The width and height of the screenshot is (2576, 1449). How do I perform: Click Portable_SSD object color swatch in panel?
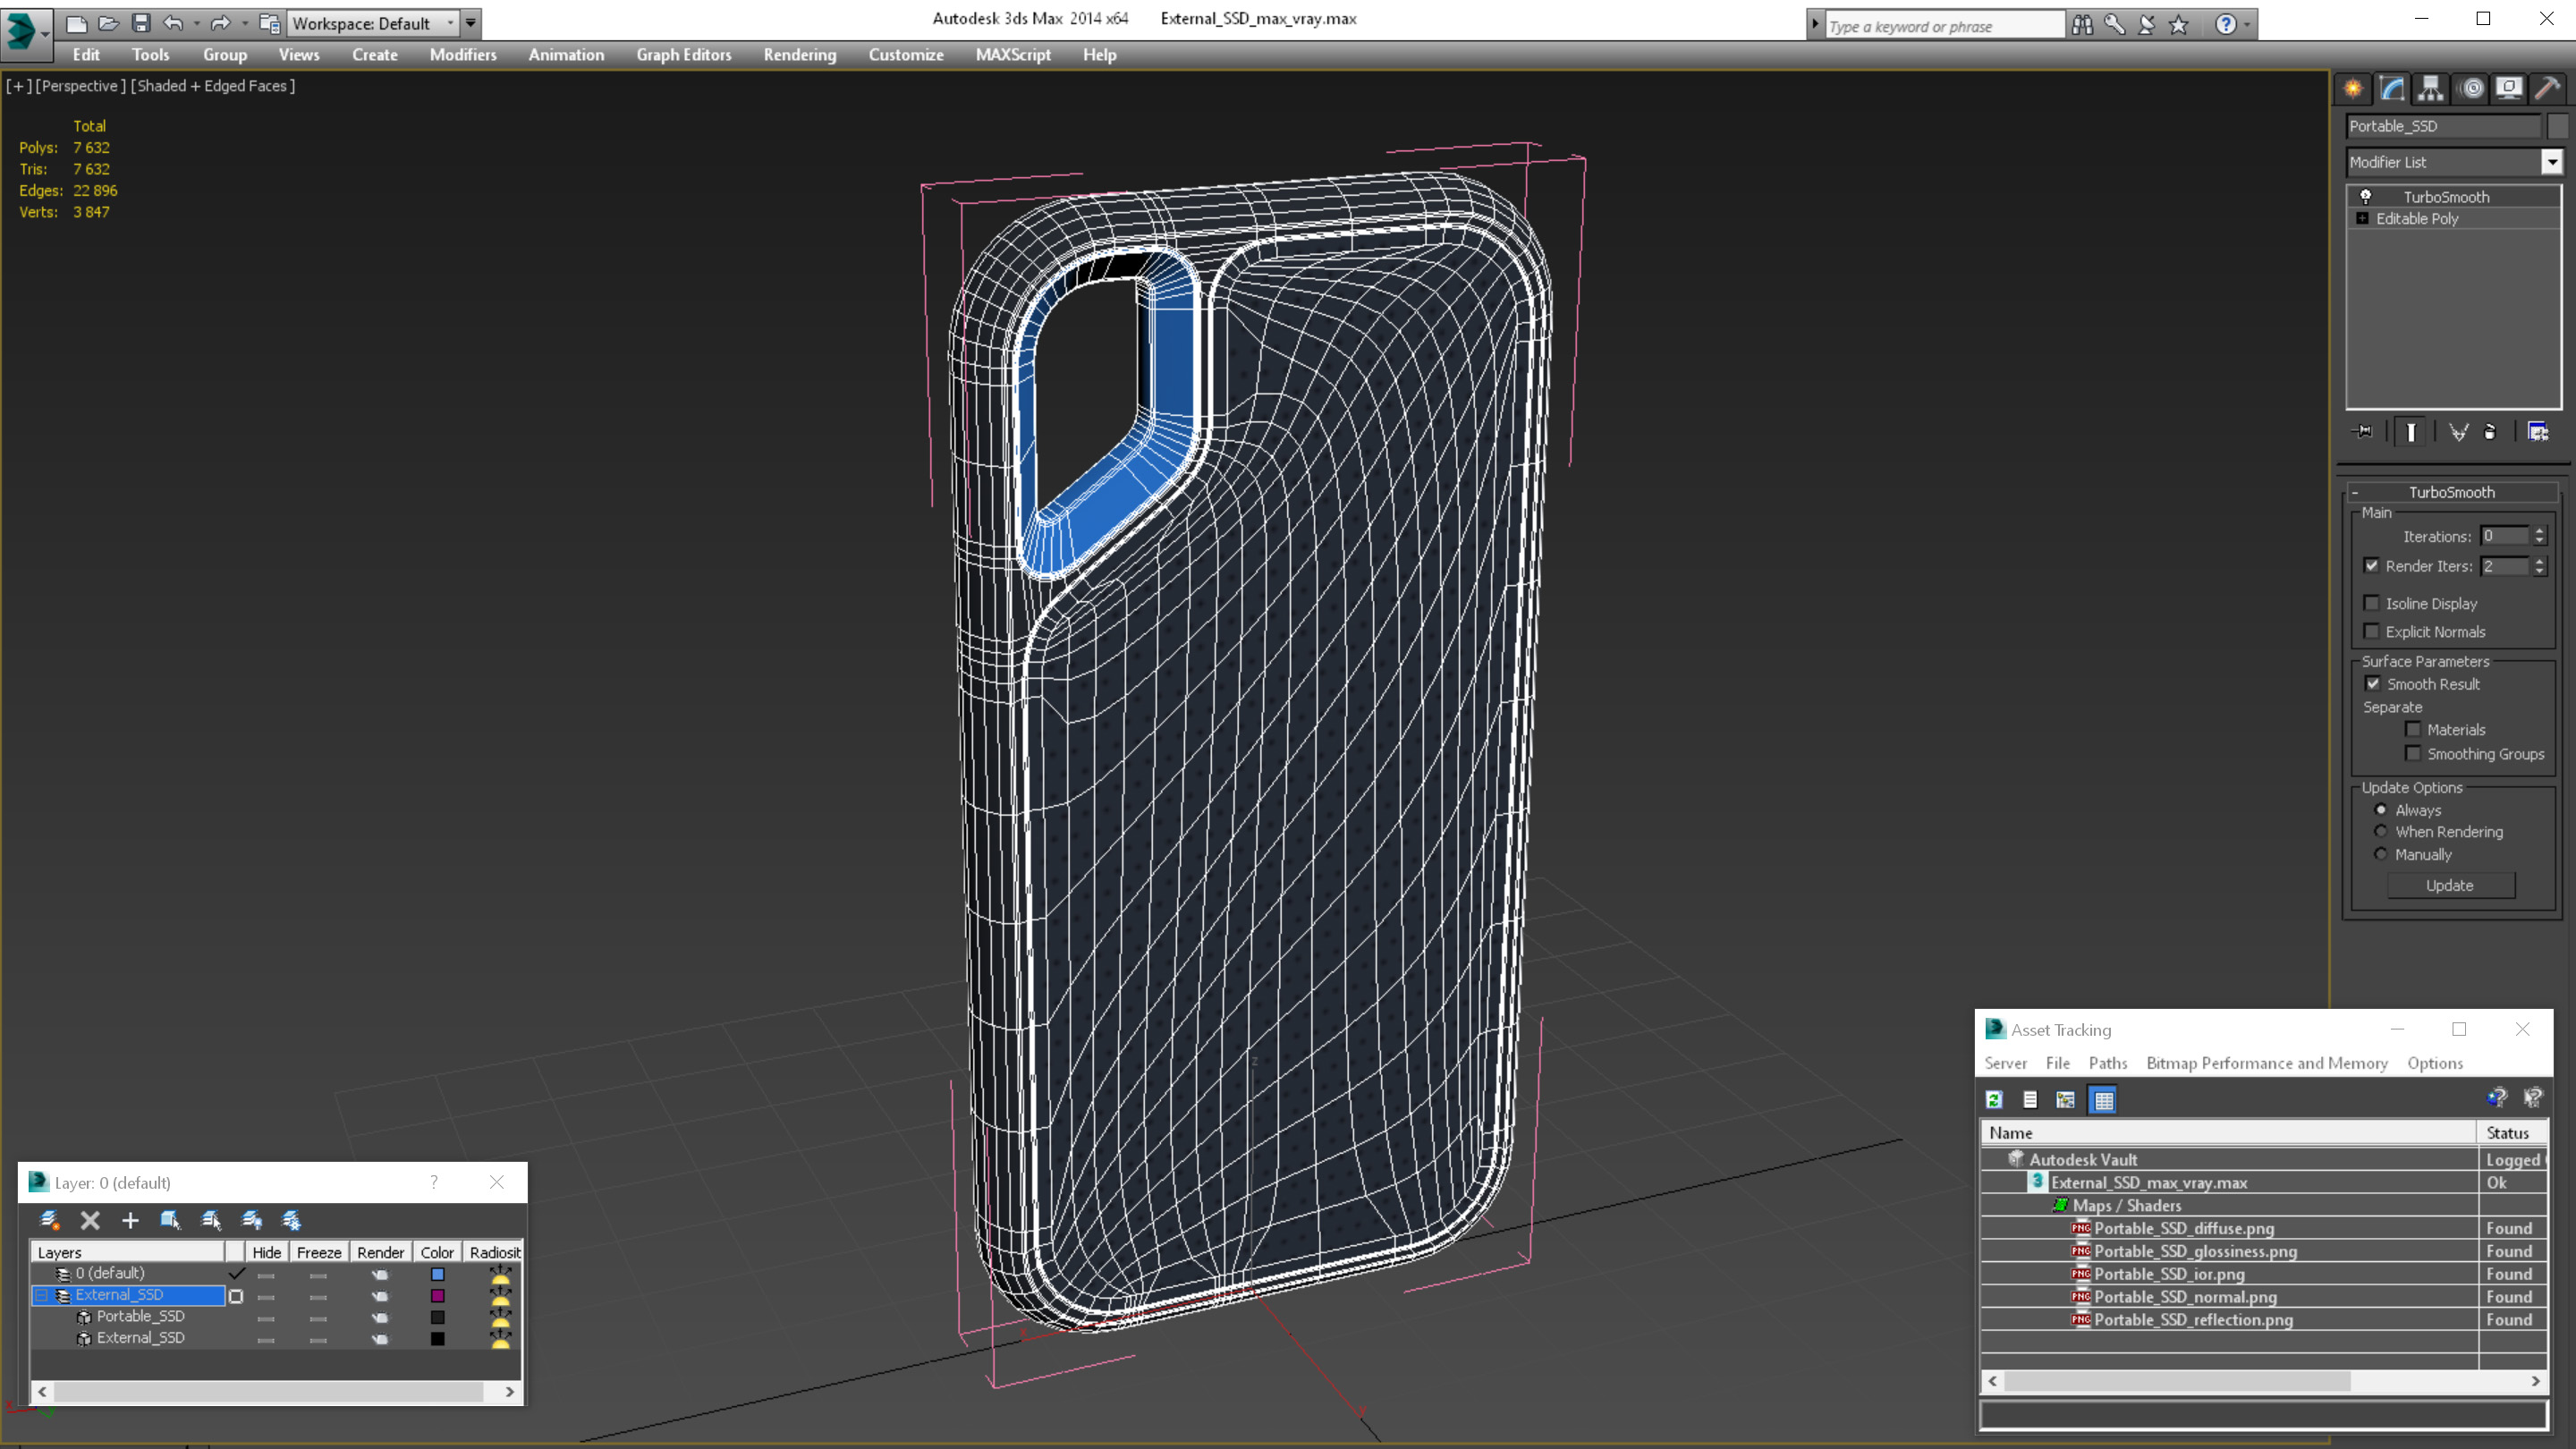pos(2558,126)
